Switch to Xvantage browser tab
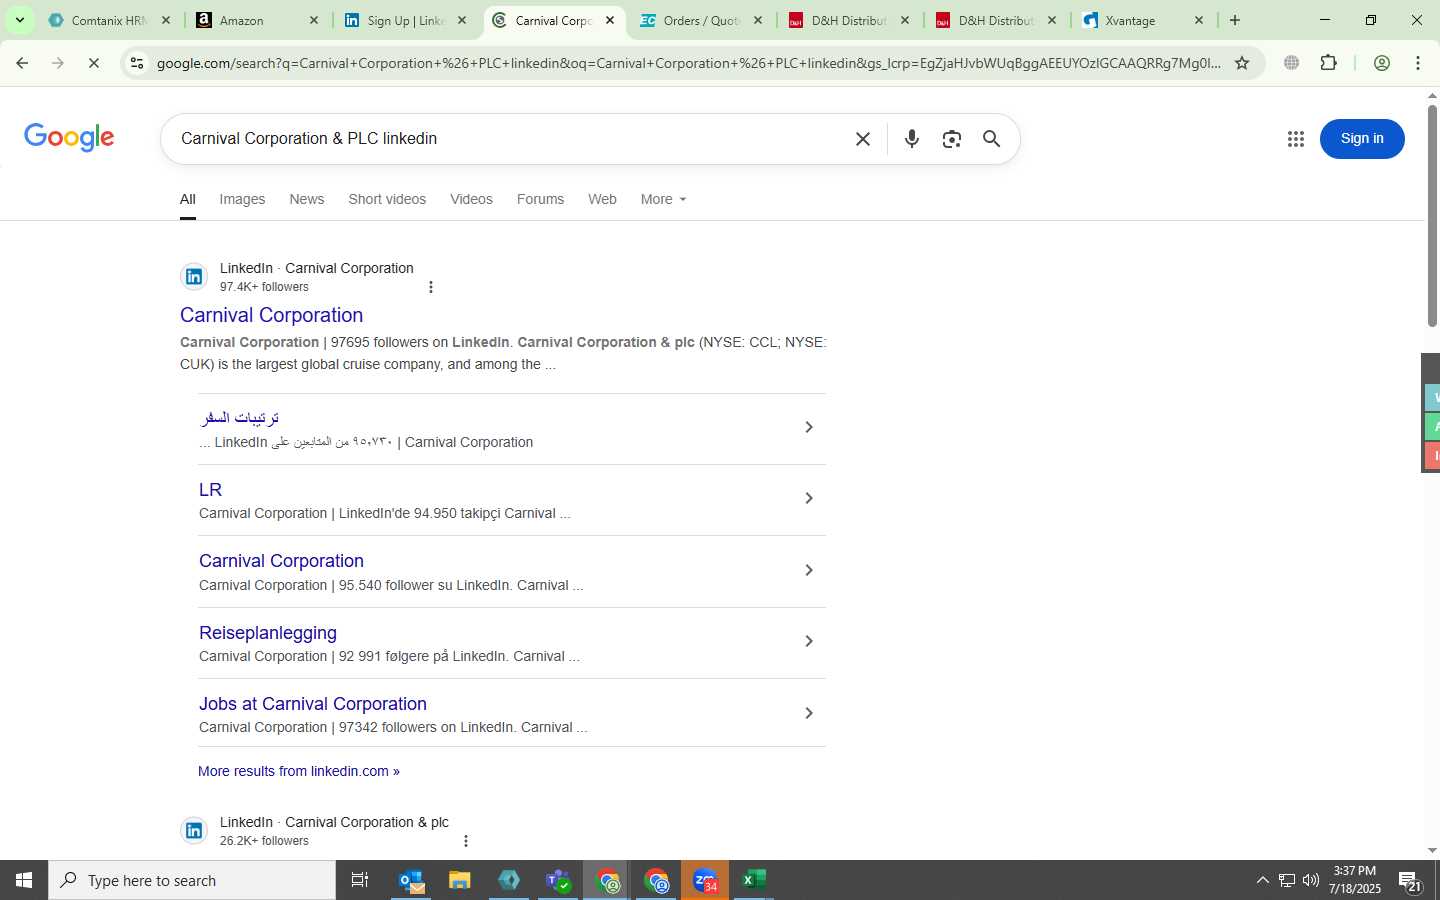Image resolution: width=1440 pixels, height=900 pixels. point(1144,20)
